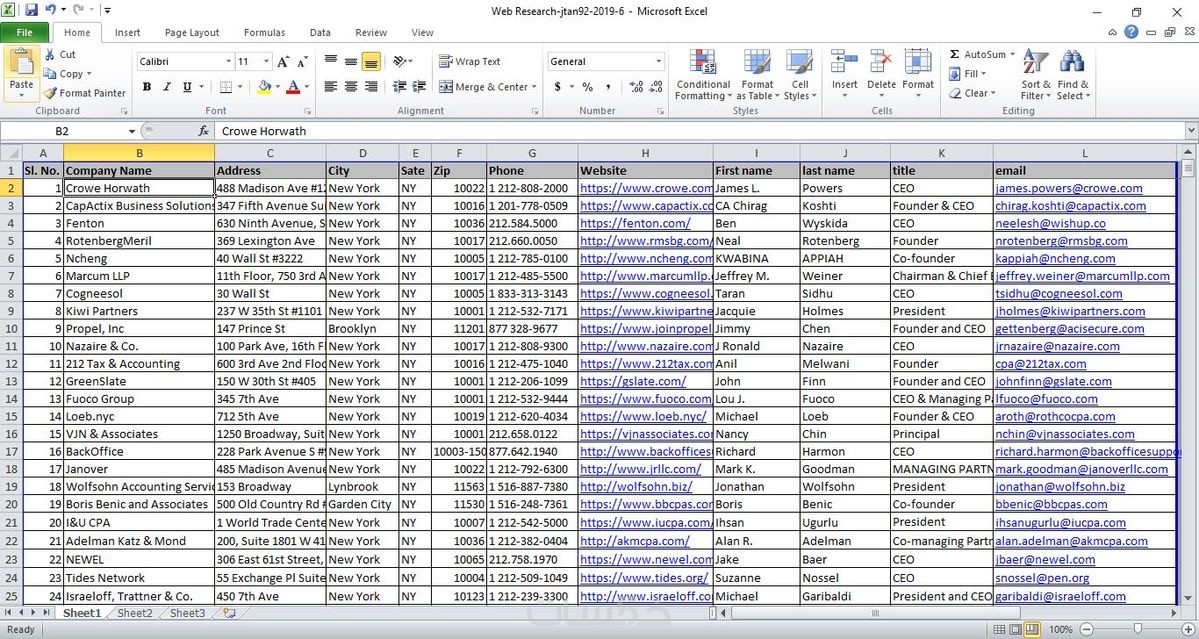Click the Excel Help question icon

(x=1131, y=32)
